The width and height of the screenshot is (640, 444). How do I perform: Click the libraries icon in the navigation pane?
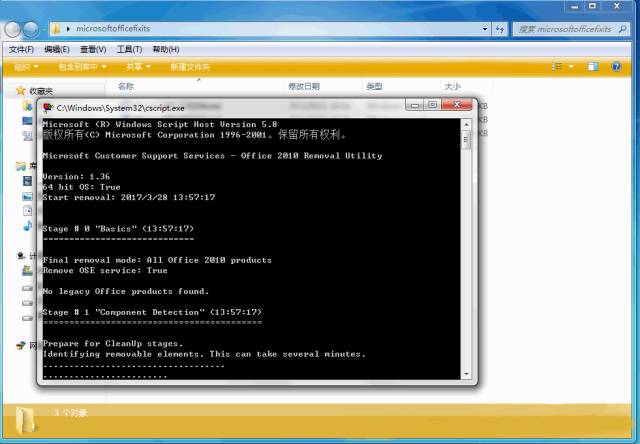[x=20, y=166]
